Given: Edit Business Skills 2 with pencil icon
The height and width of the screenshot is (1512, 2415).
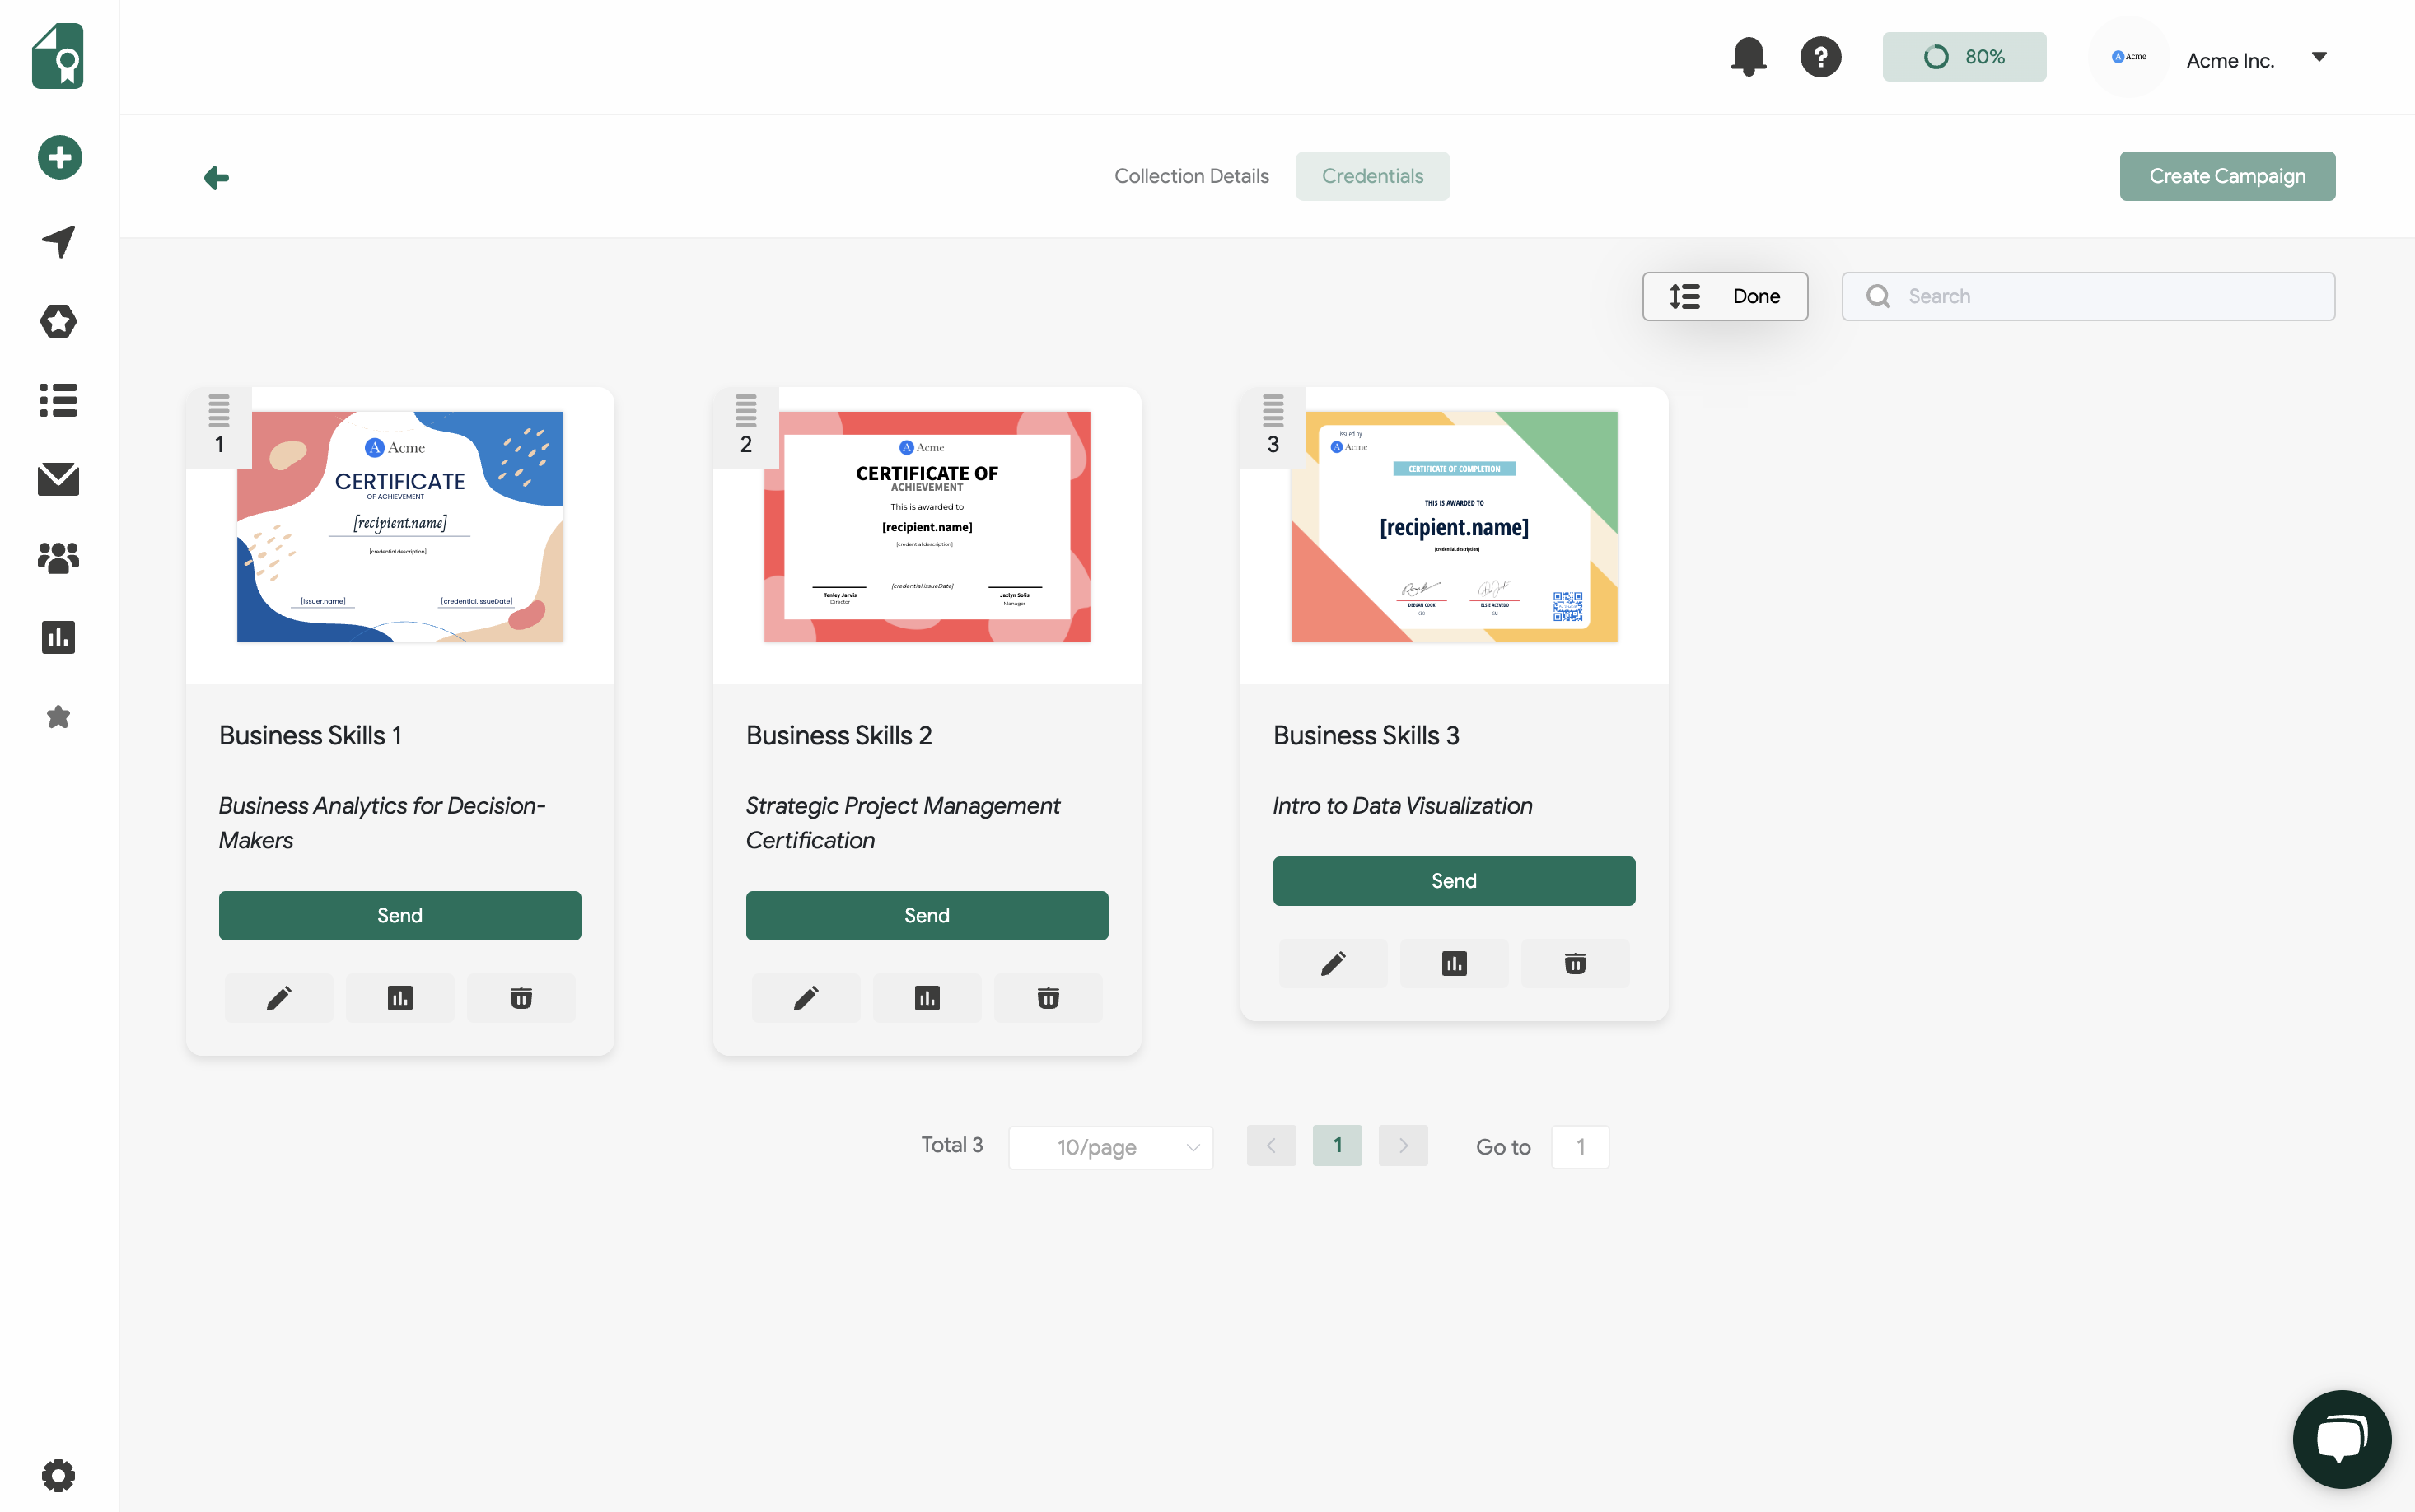Looking at the screenshot, I should tap(806, 998).
